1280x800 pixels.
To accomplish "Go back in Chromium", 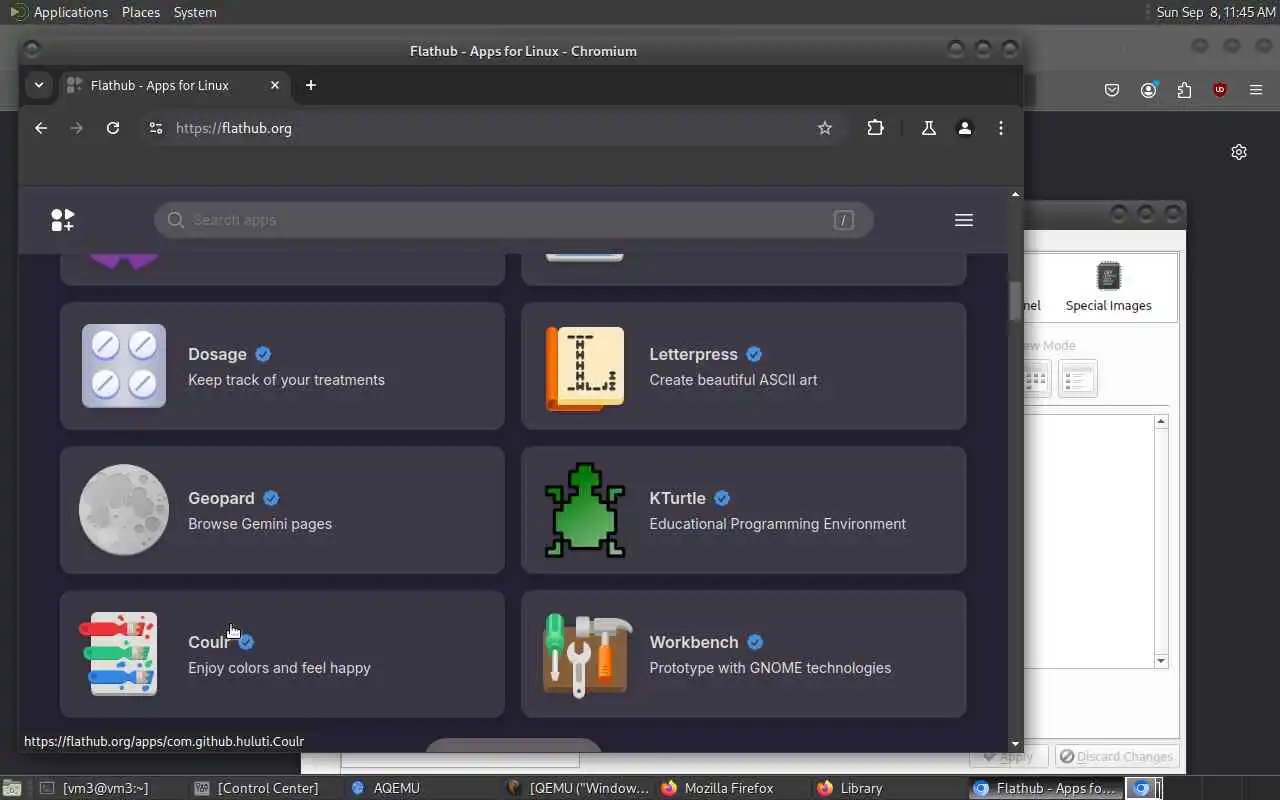I will pyautogui.click(x=41, y=128).
